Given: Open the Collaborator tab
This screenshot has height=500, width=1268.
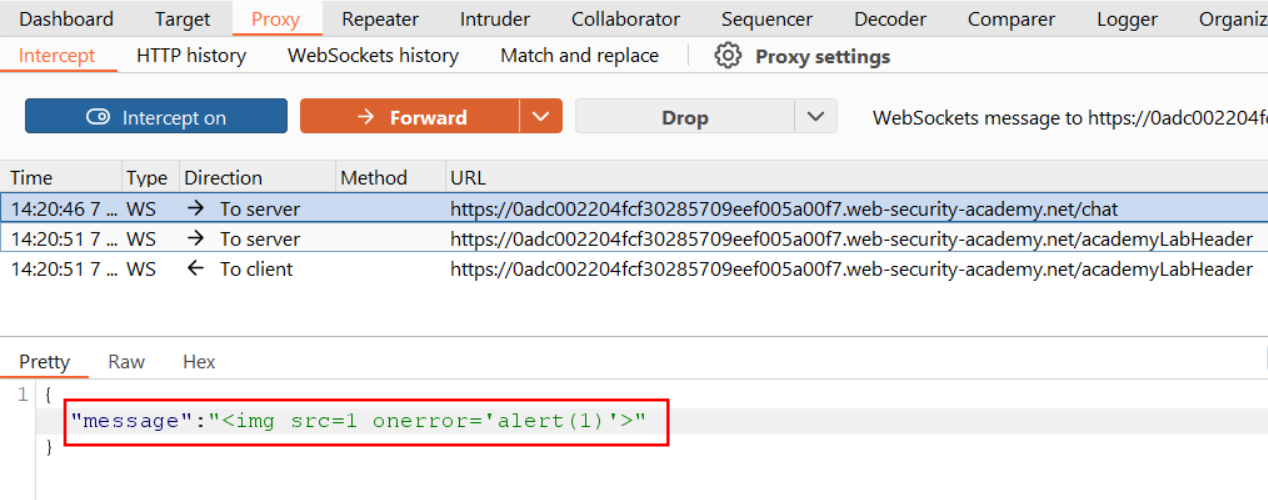Looking at the screenshot, I should pyautogui.click(x=625, y=19).
